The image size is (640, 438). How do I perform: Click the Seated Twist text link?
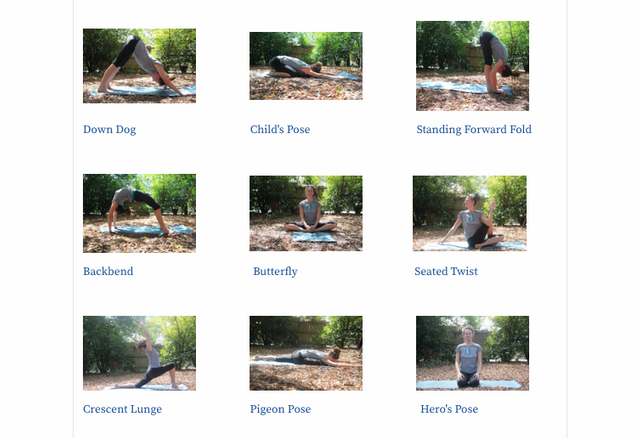click(446, 271)
